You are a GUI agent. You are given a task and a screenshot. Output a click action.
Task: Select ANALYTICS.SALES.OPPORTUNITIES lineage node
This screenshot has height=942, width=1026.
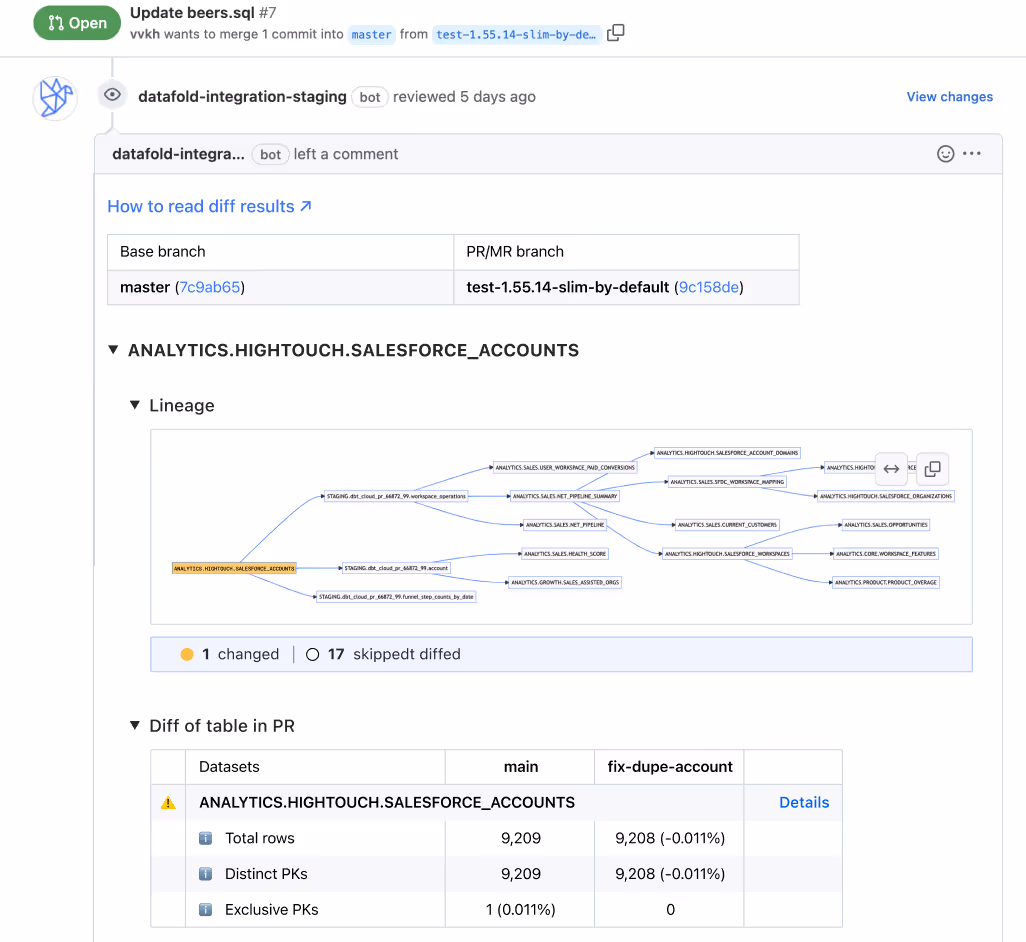[885, 525]
